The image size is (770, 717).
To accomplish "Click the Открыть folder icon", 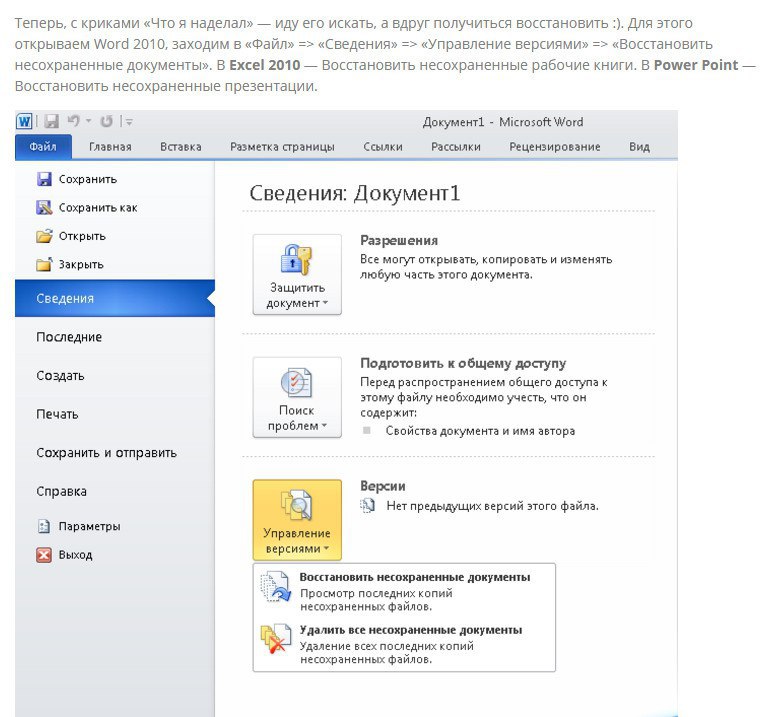I will (44, 236).
